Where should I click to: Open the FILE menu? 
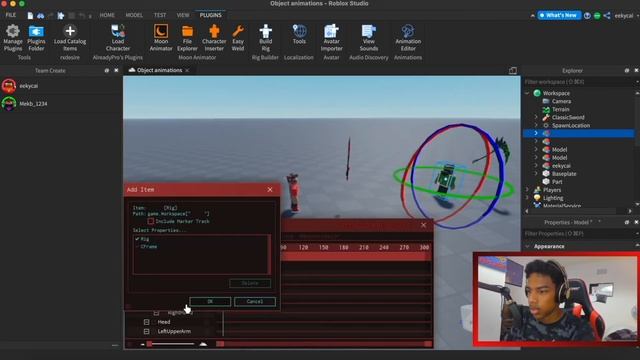click(11, 15)
